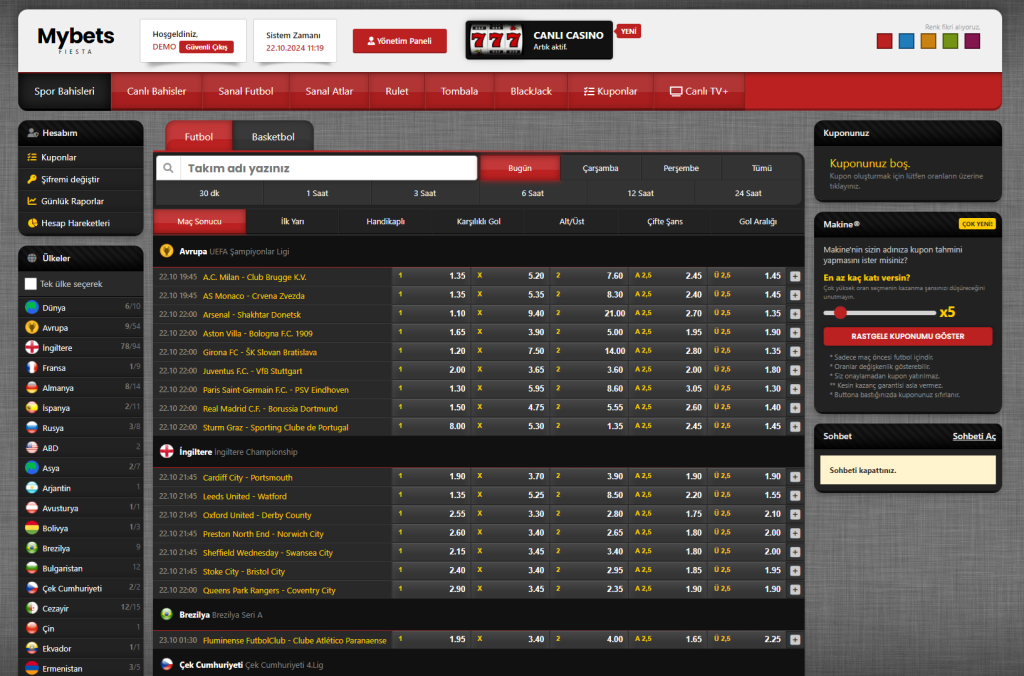Viewport: 1024px width, 676px height.
Task: Click the Günlük Raporlar chart icon
Action: (x=32, y=201)
